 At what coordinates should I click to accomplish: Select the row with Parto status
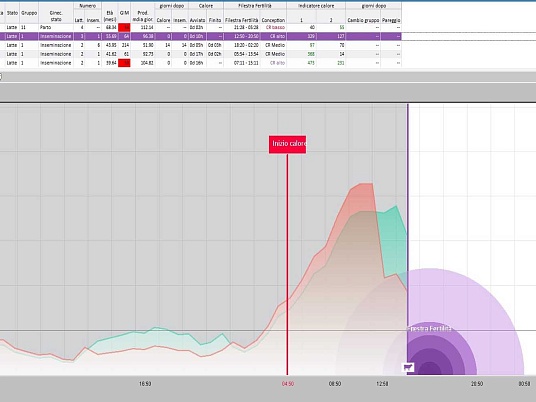pos(201,27)
